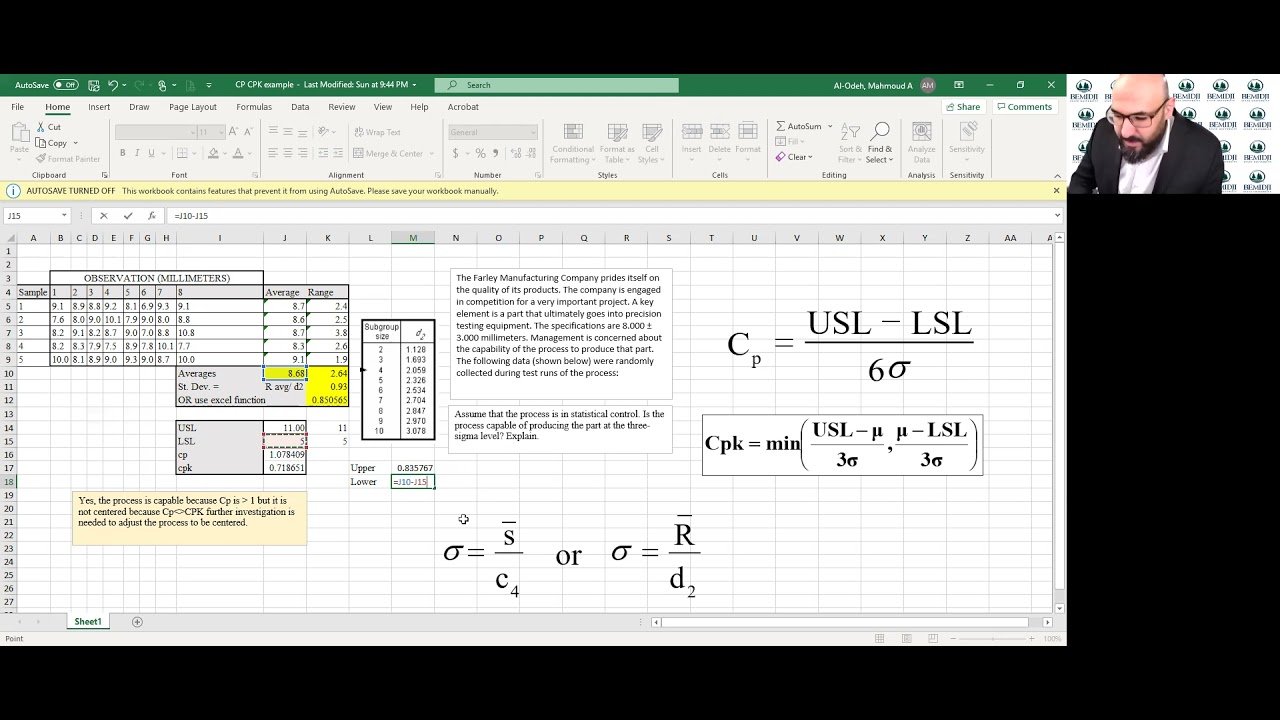
Task: Click the Format Painter button
Action: pos(68,159)
